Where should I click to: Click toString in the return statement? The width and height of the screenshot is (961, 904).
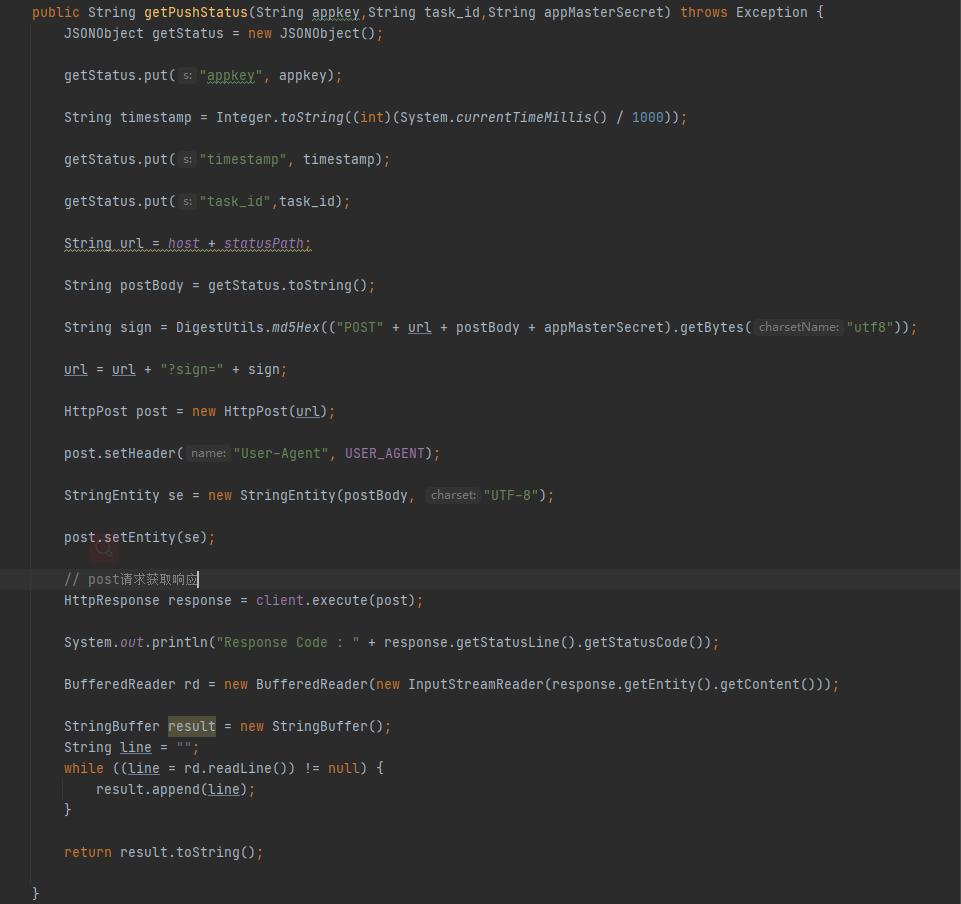pyautogui.click(x=208, y=852)
